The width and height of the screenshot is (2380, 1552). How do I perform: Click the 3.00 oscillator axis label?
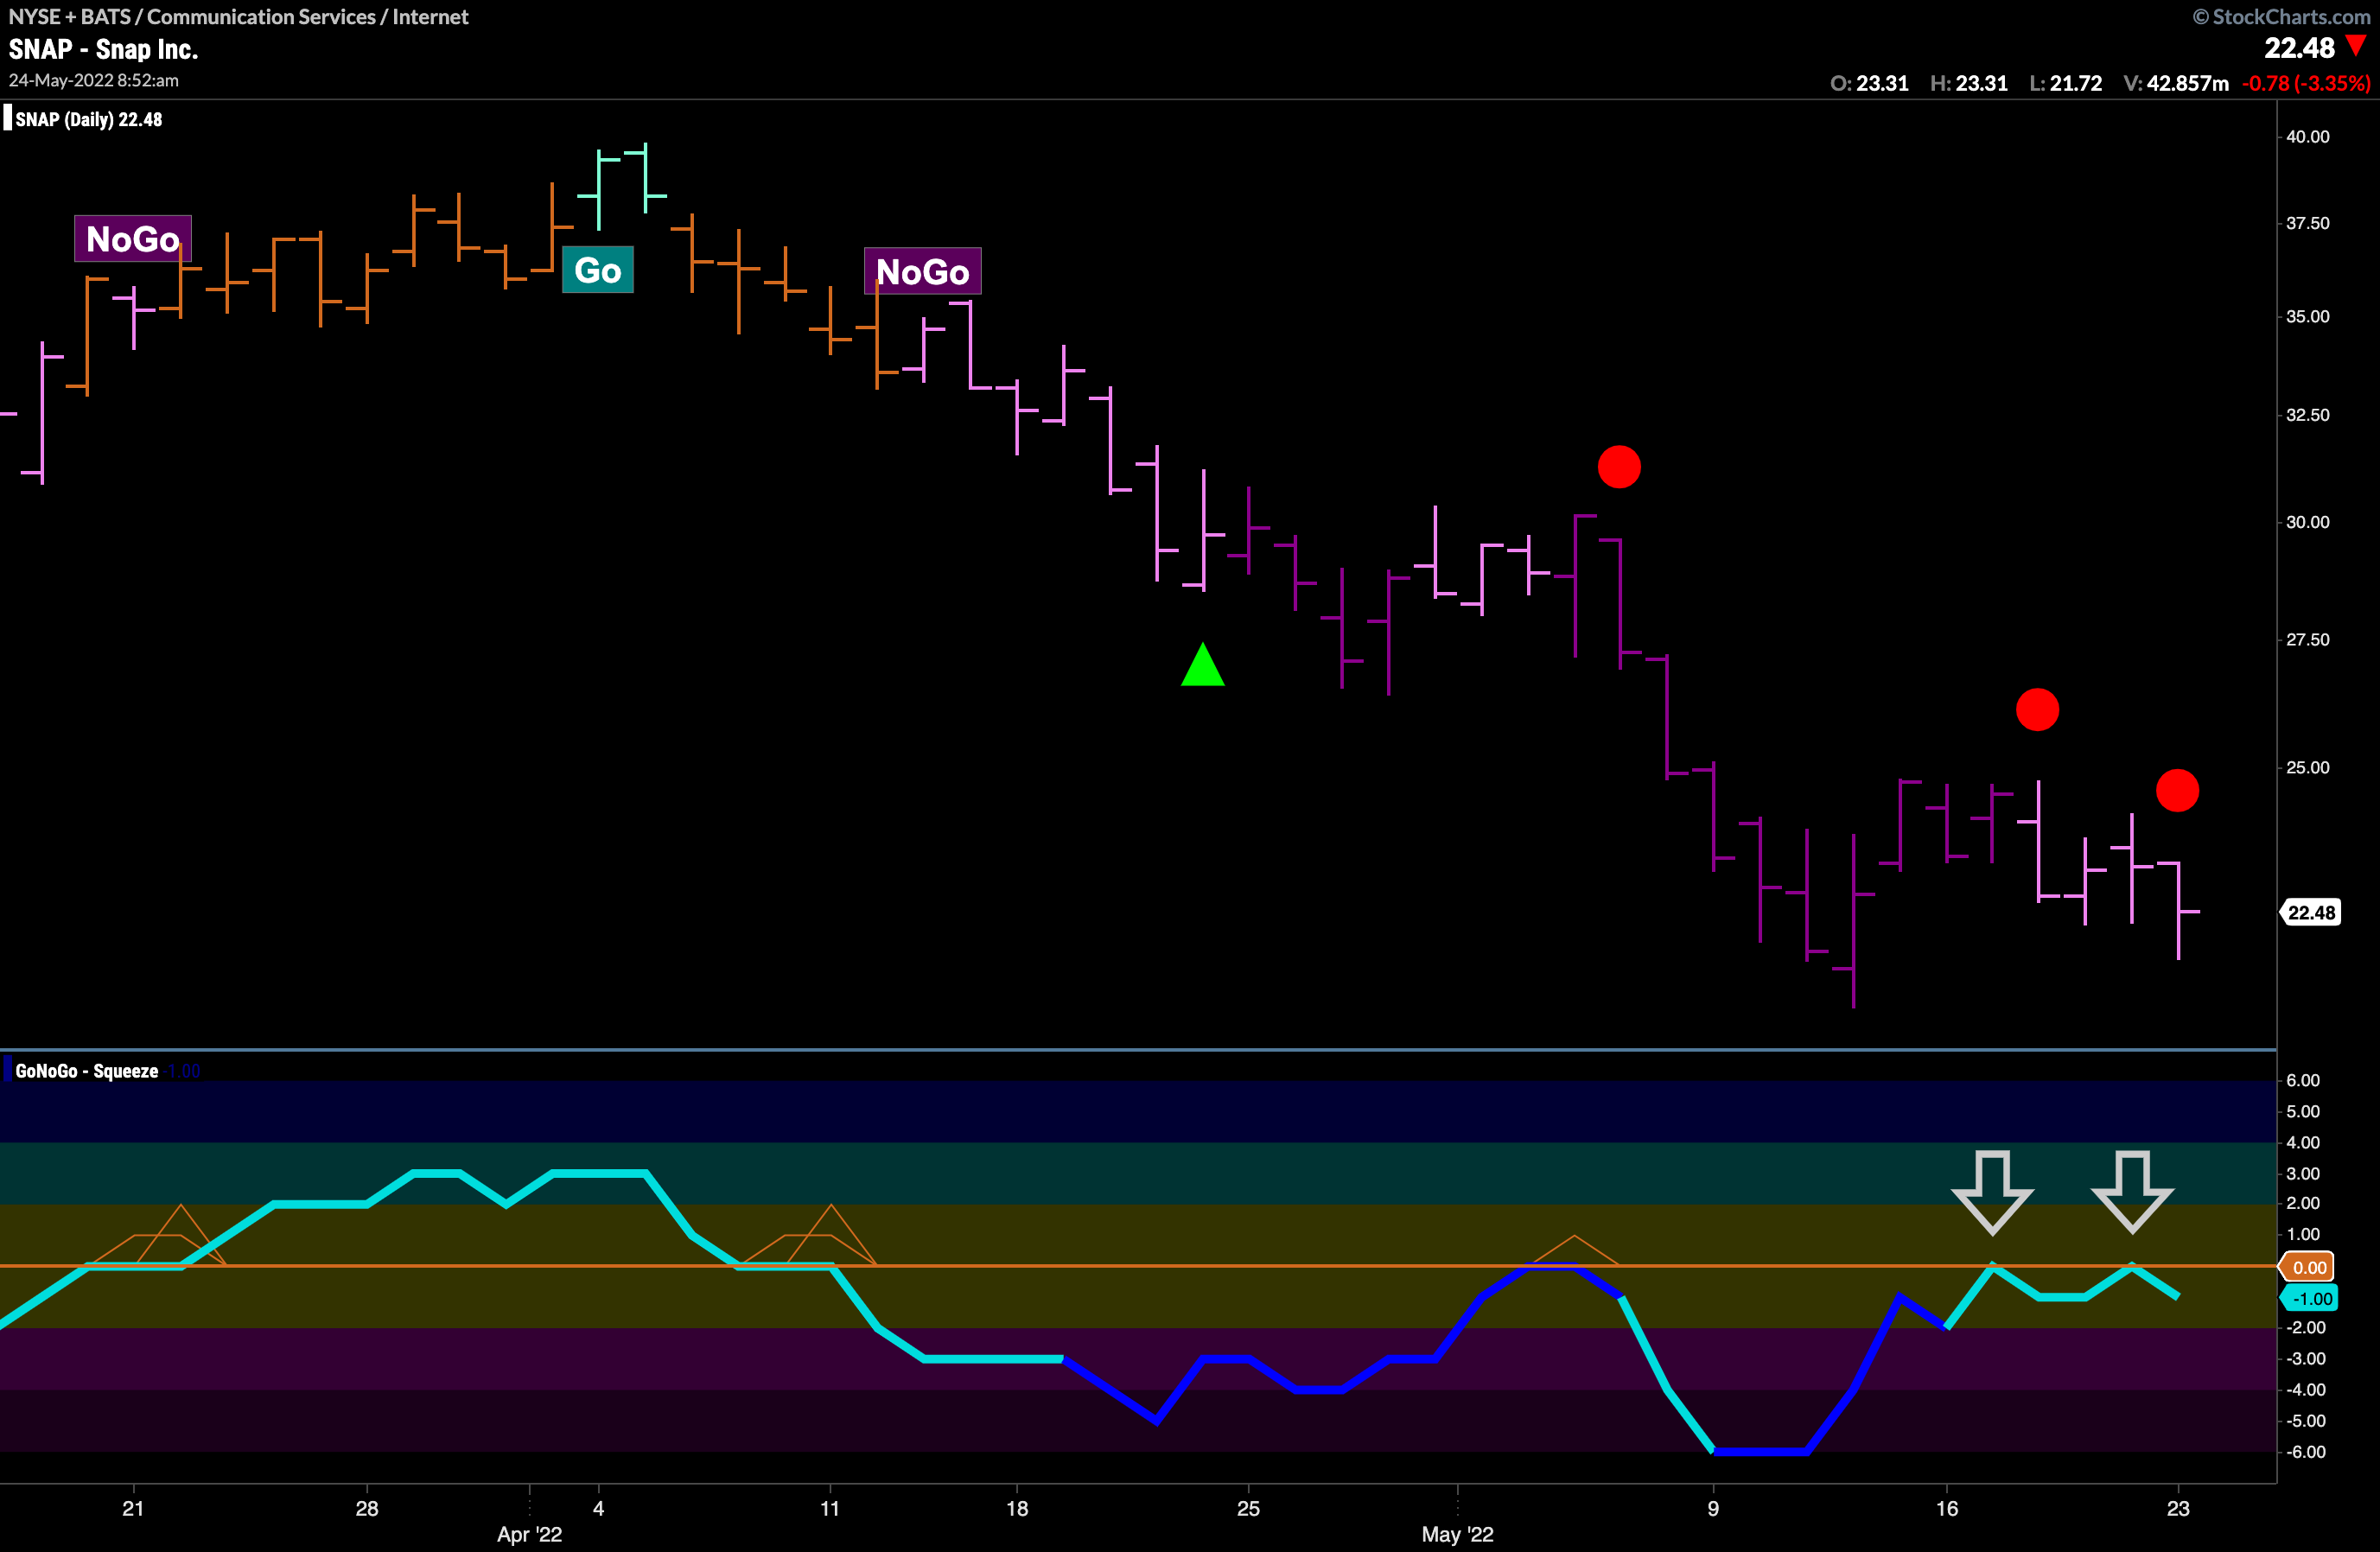[x=2303, y=1173]
